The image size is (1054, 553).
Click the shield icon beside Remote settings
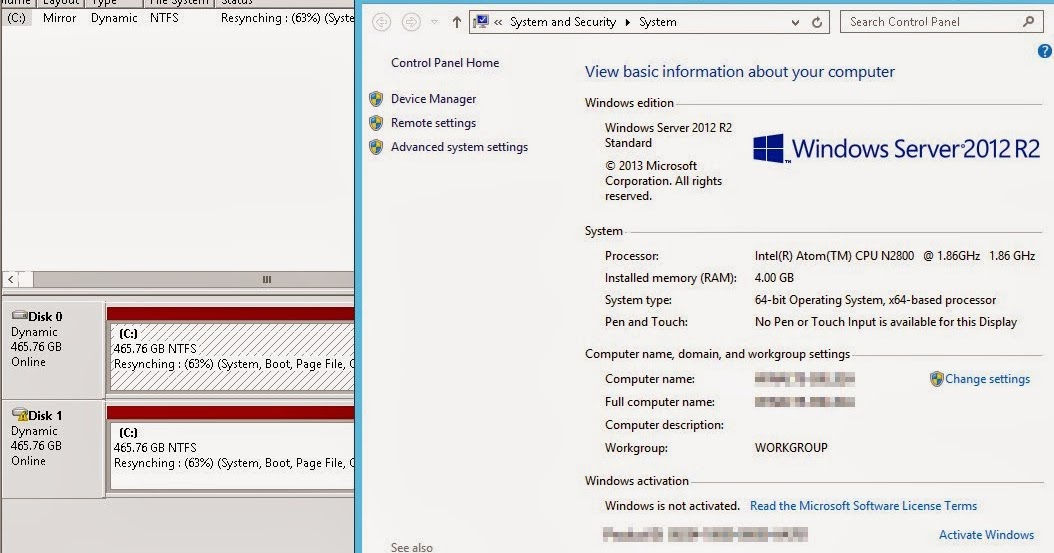pos(376,123)
